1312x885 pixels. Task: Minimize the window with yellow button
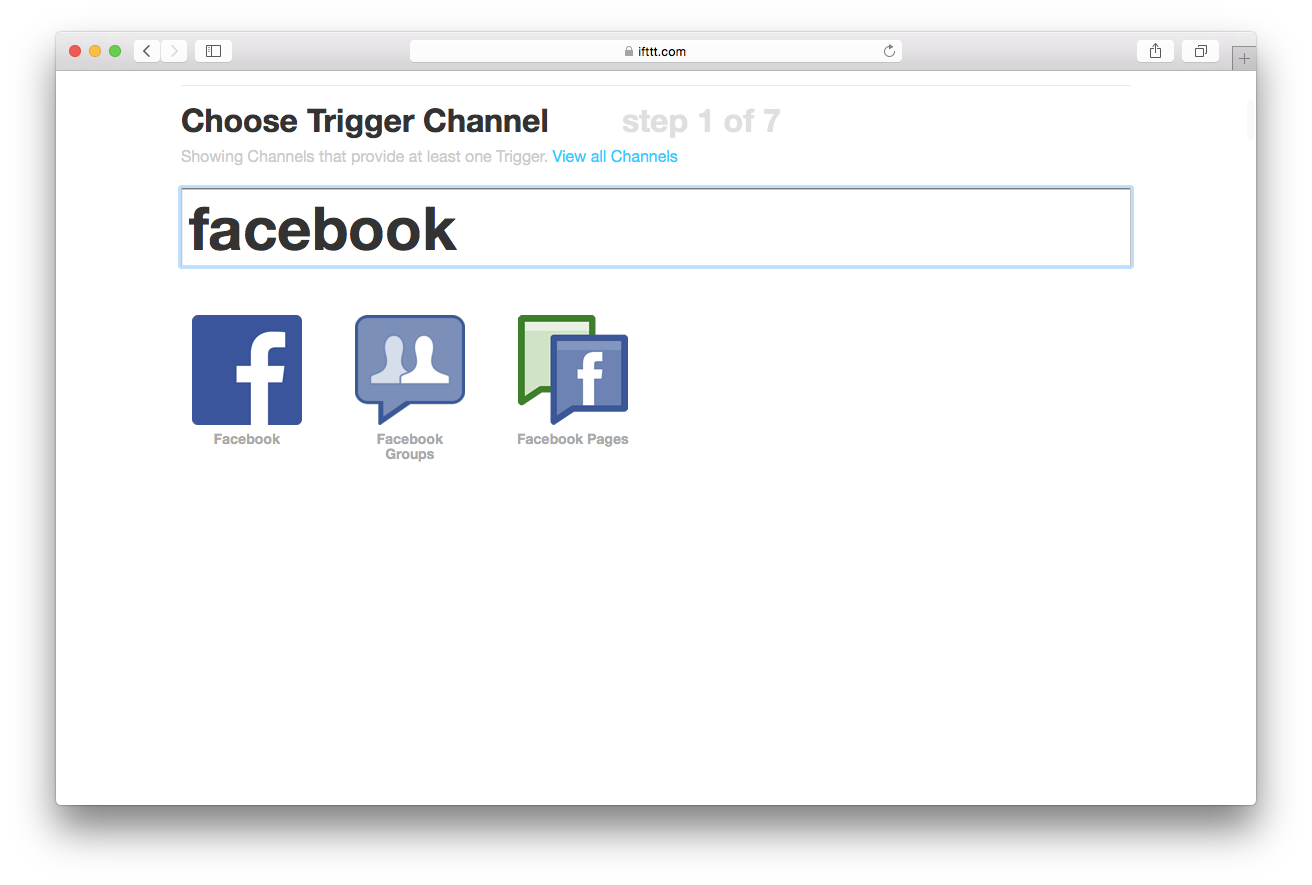pos(95,51)
